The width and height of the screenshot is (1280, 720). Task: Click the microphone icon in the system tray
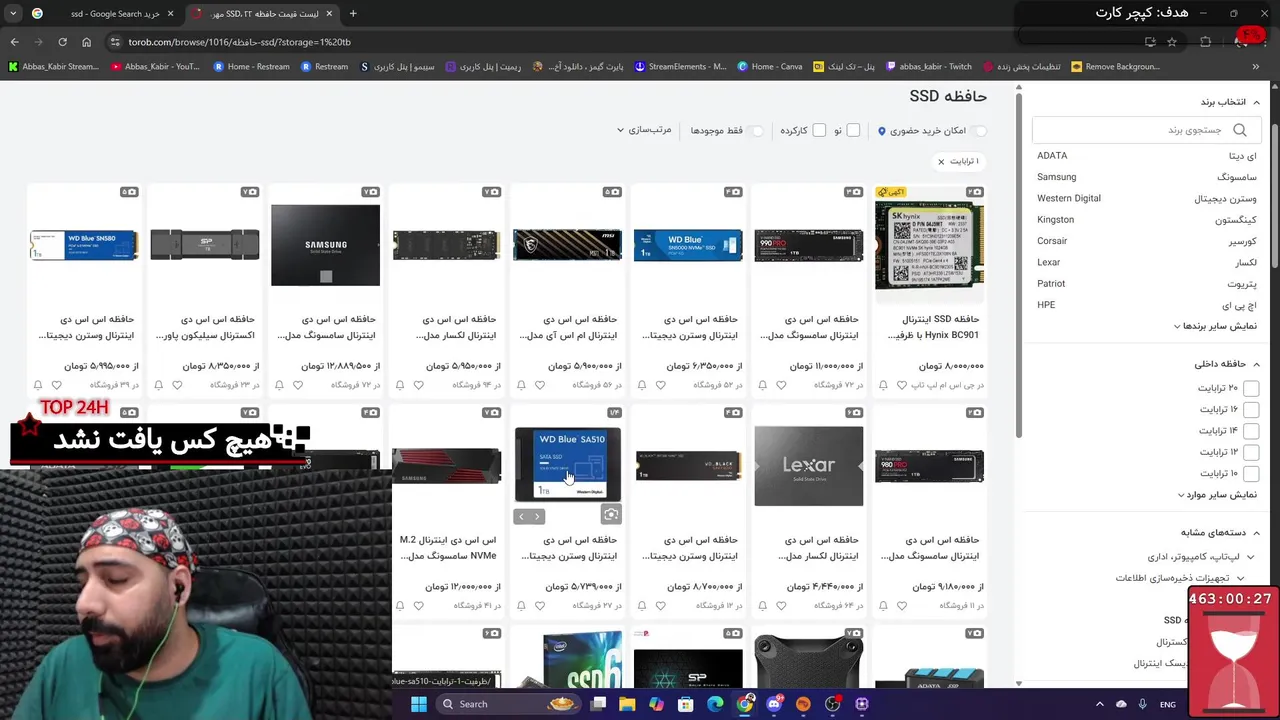[1142, 704]
